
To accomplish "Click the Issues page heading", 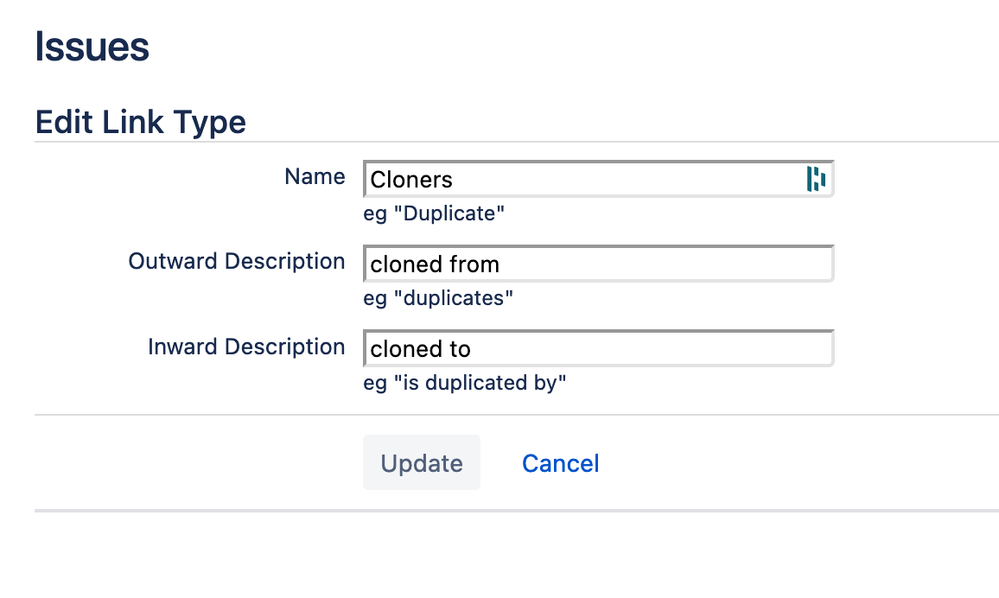I will [92, 47].
